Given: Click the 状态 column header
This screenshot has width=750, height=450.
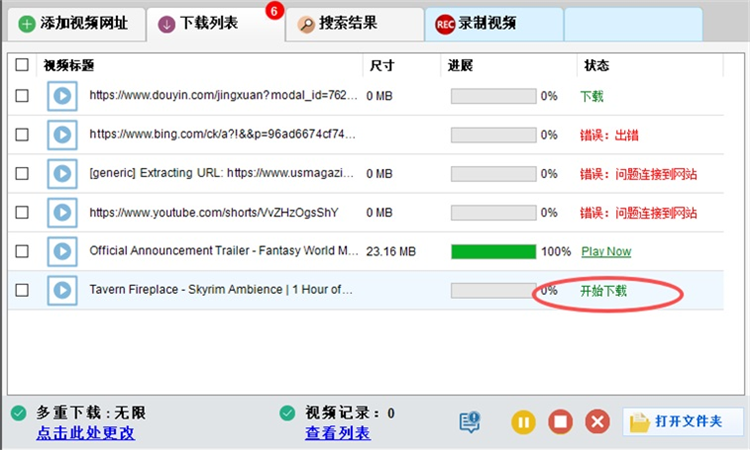Looking at the screenshot, I should click(x=596, y=66).
